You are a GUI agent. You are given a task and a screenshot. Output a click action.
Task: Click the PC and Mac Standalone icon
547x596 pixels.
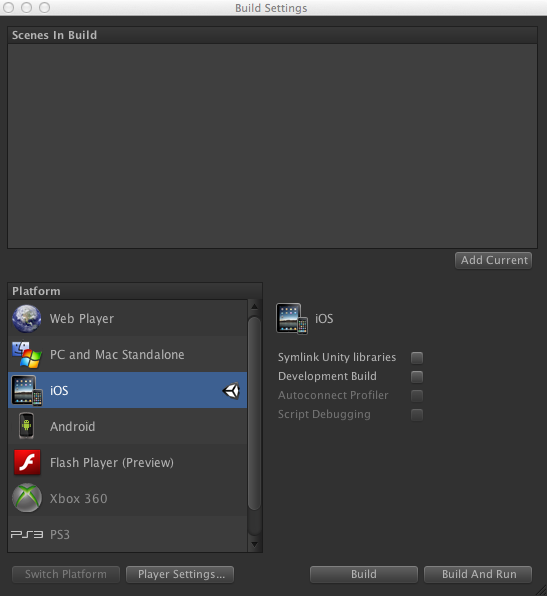27,355
